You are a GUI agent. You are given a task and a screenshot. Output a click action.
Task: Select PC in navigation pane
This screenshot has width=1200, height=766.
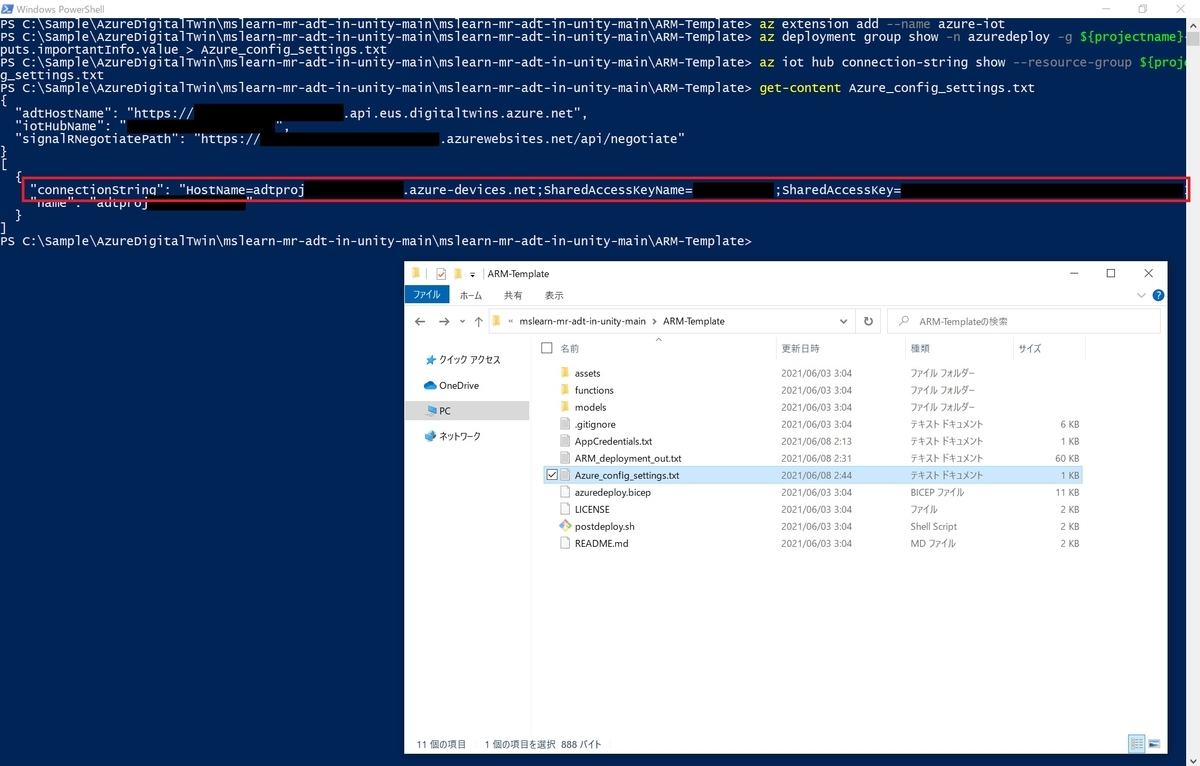(467, 410)
